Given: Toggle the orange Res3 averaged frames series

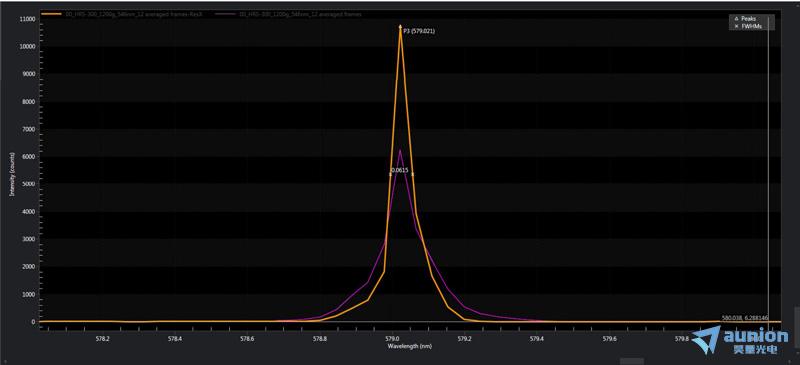Looking at the screenshot, I should pos(133,15).
